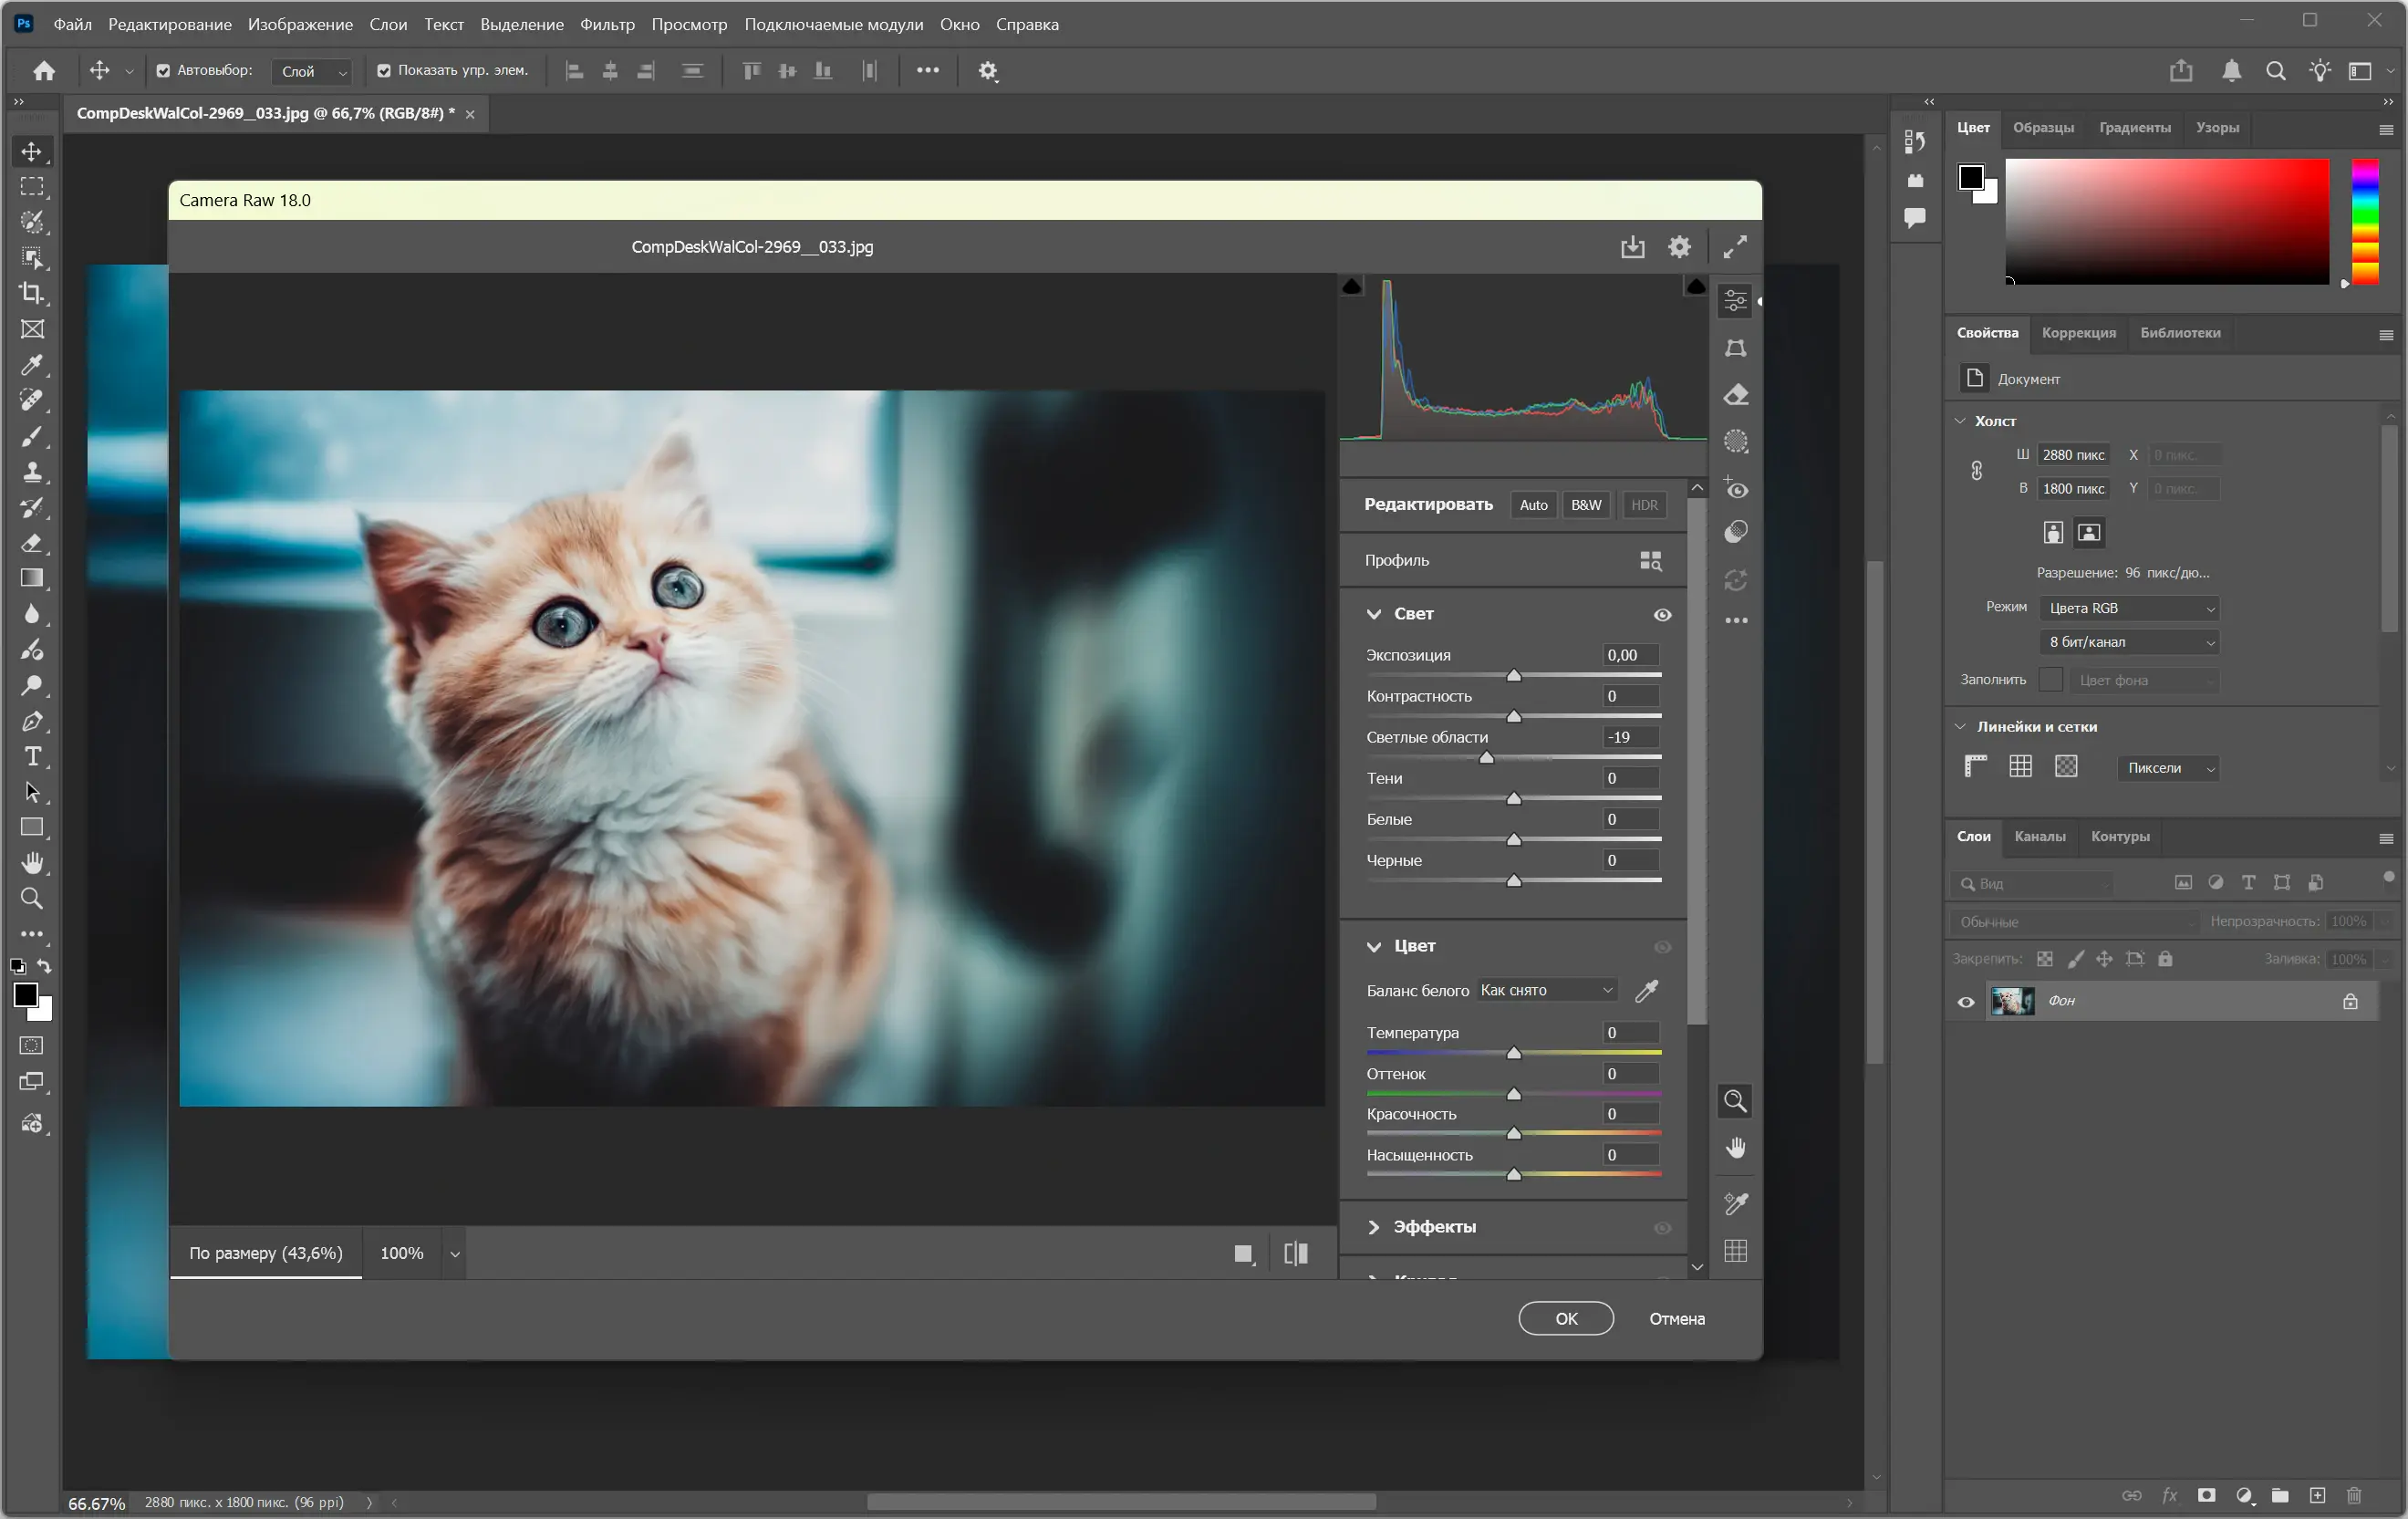Open the Баланс белого dropdown
The image size is (2408, 1519).
(1546, 990)
